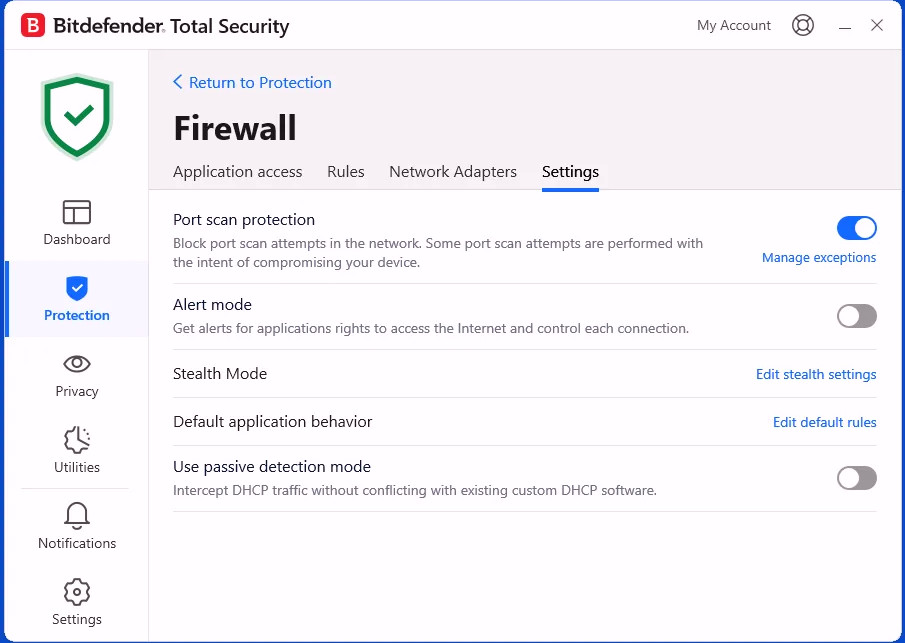Click the Bitdefender red B logo

point(33,26)
